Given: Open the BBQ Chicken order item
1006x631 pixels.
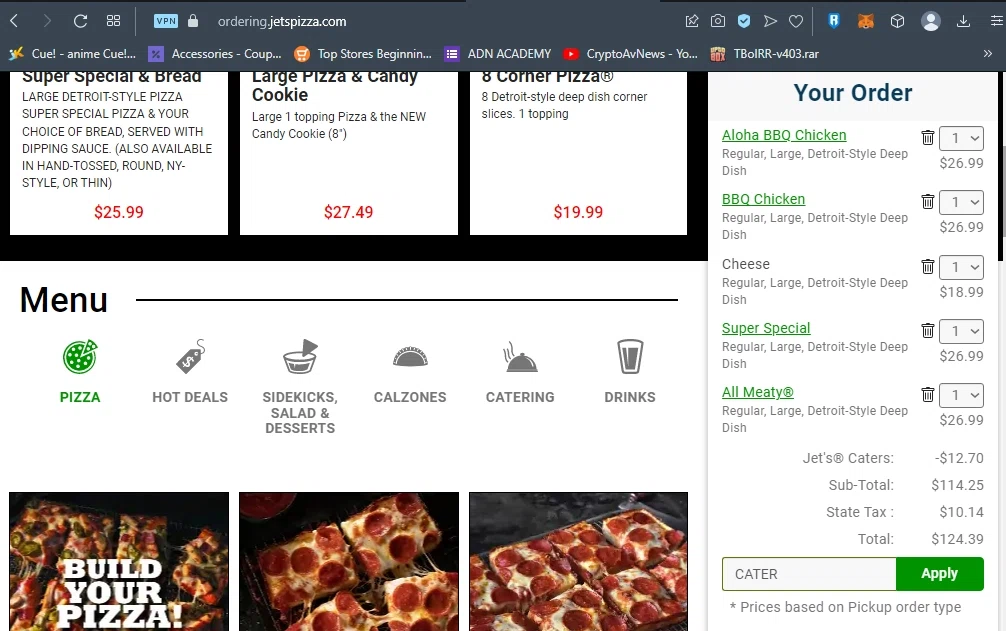Looking at the screenshot, I should tap(763, 199).
